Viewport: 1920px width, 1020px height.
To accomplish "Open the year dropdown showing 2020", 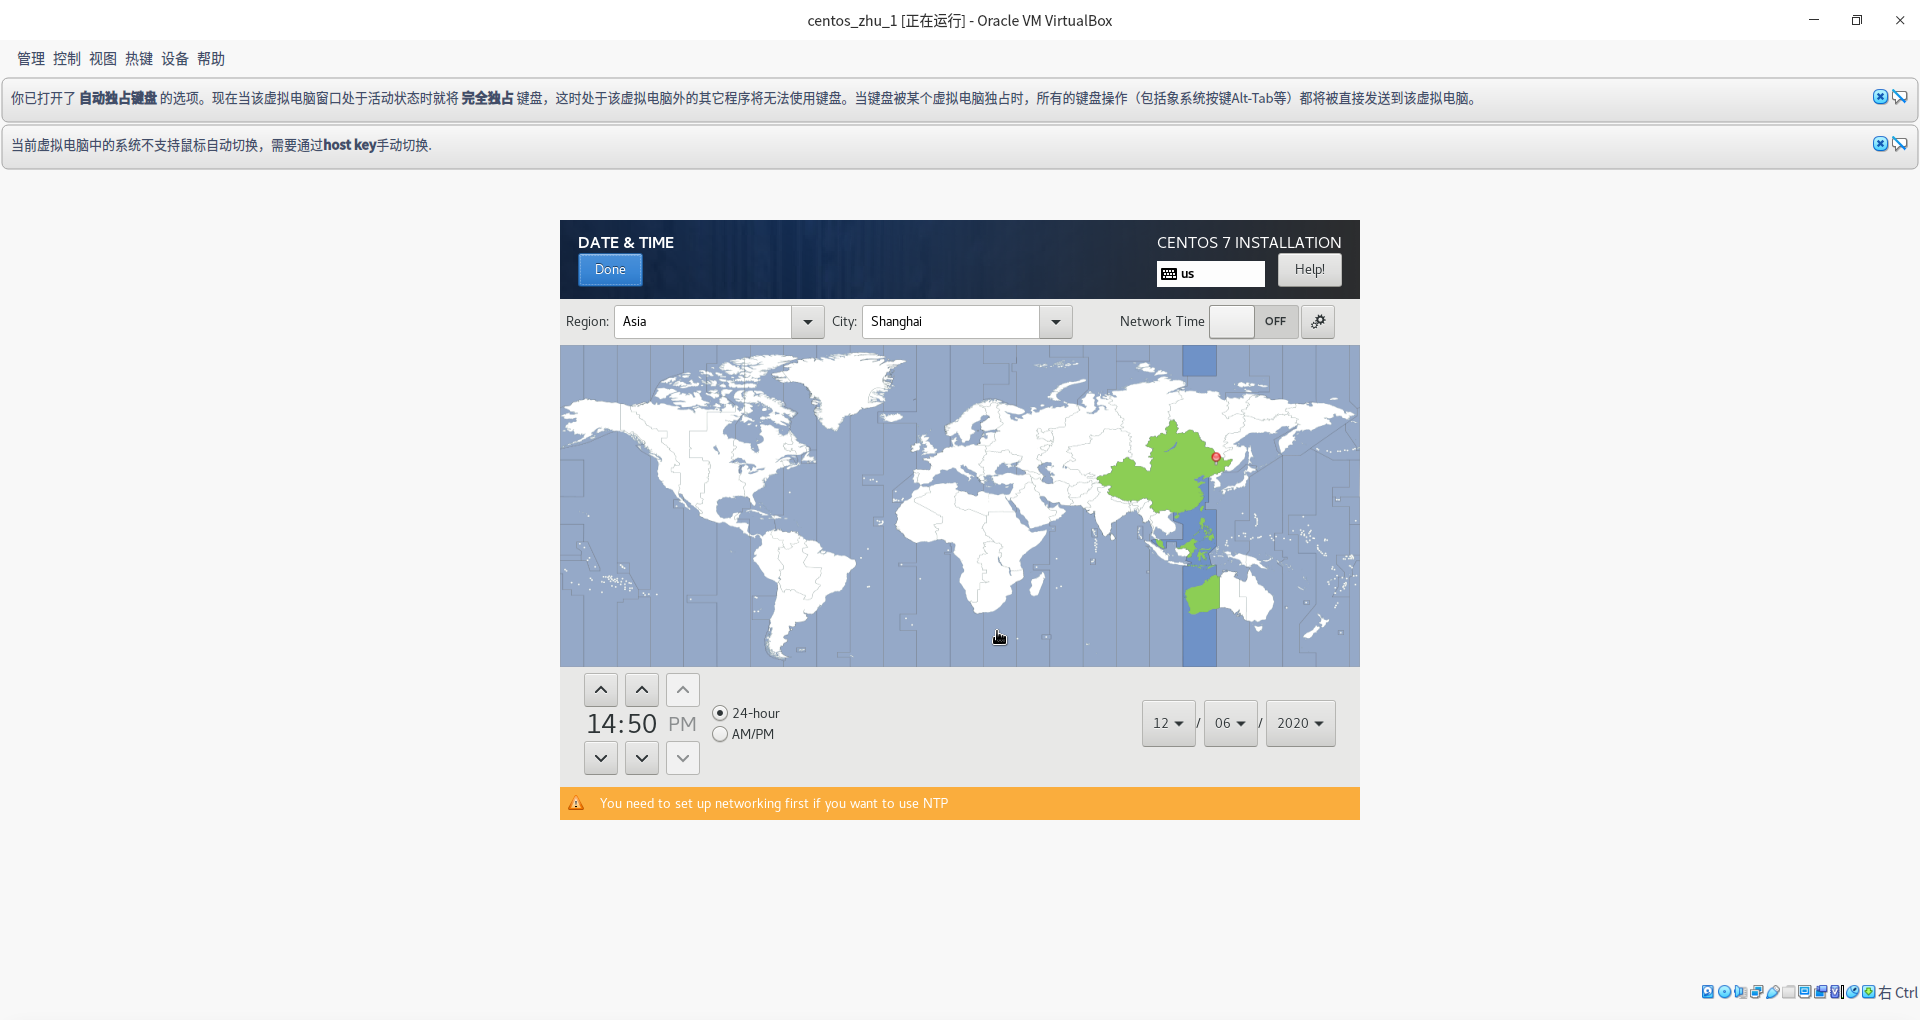I will 1300,723.
